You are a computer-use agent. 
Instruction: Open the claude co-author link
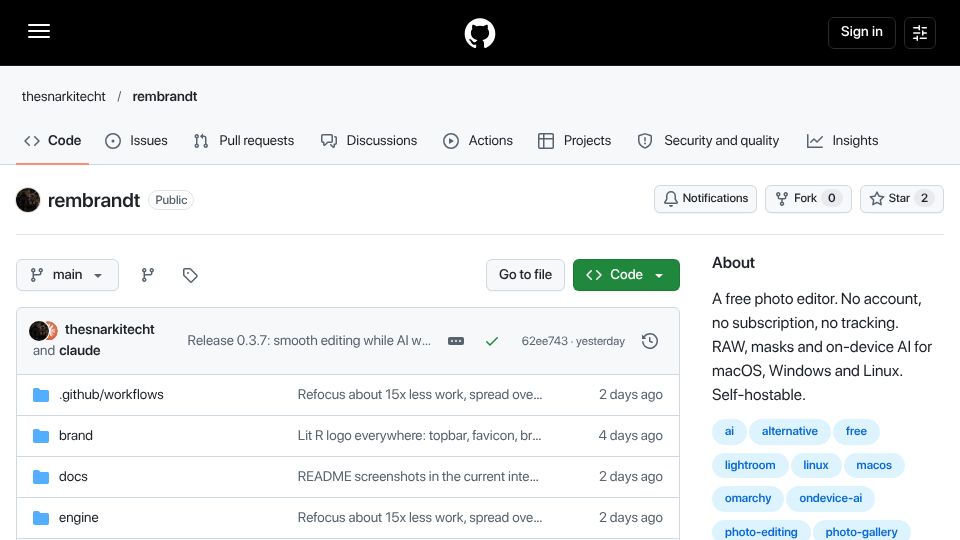coord(80,350)
